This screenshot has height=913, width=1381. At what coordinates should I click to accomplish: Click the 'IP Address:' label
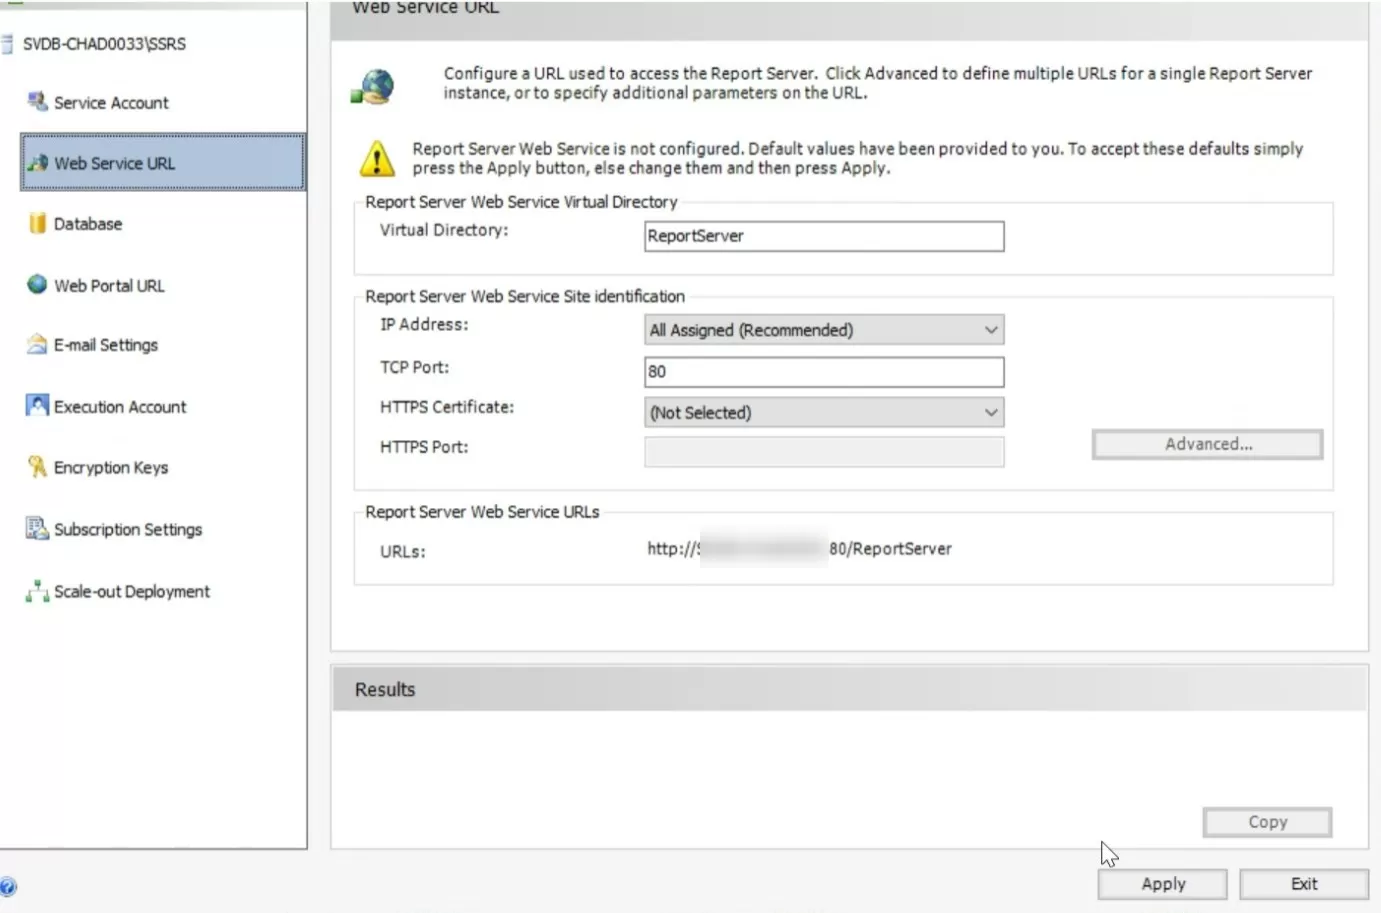click(x=424, y=324)
